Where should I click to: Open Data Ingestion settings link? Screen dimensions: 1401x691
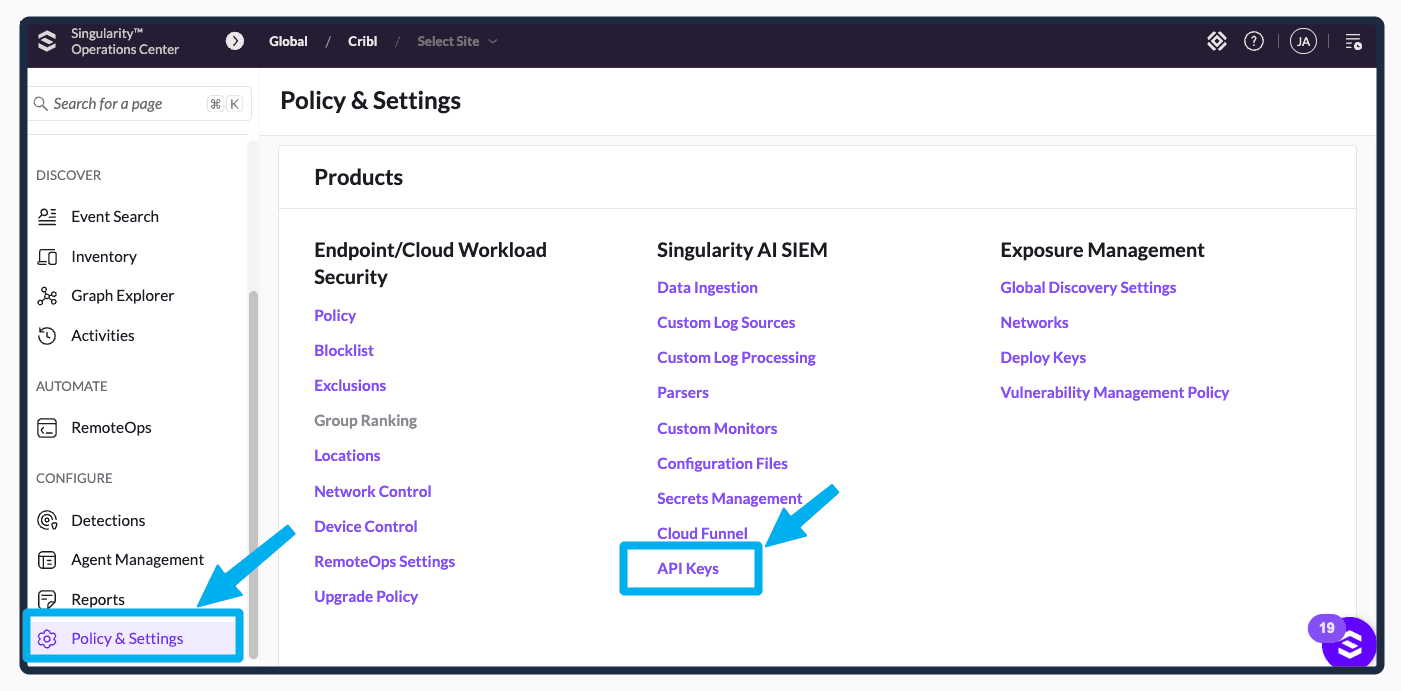pyautogui.click(x=707, y=287)
